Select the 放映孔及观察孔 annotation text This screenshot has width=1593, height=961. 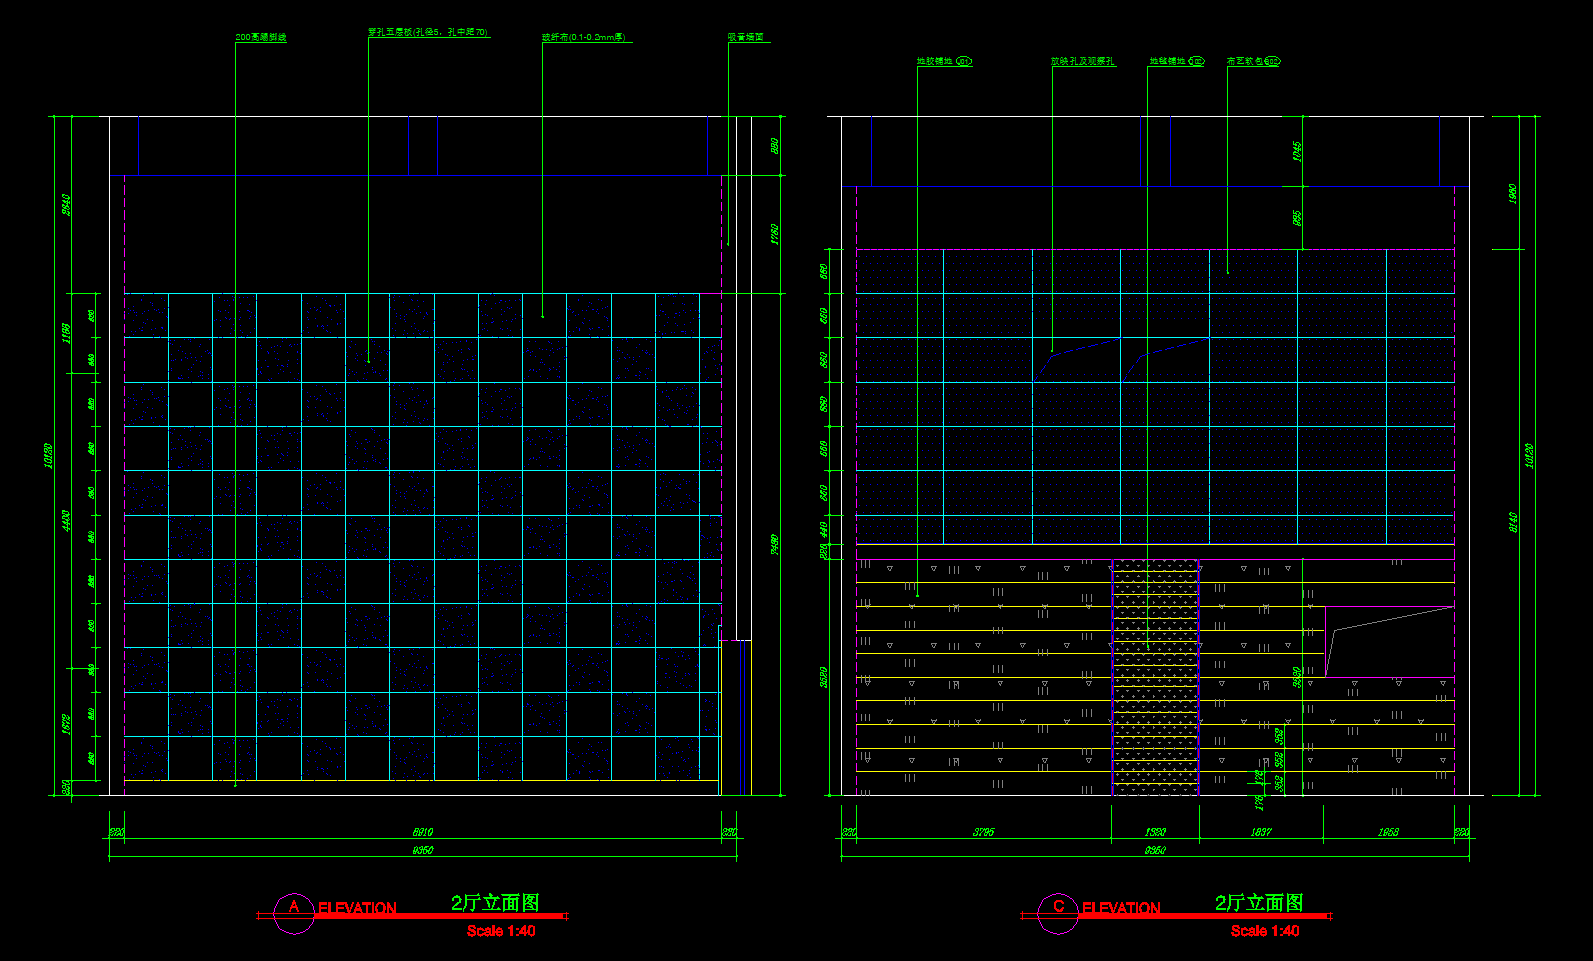point(1082,62)
